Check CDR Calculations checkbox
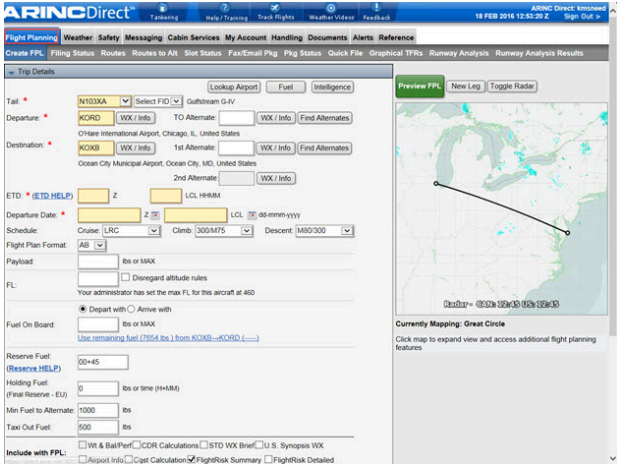Viewport: 617px width, 464px height. tap(136, 445)
